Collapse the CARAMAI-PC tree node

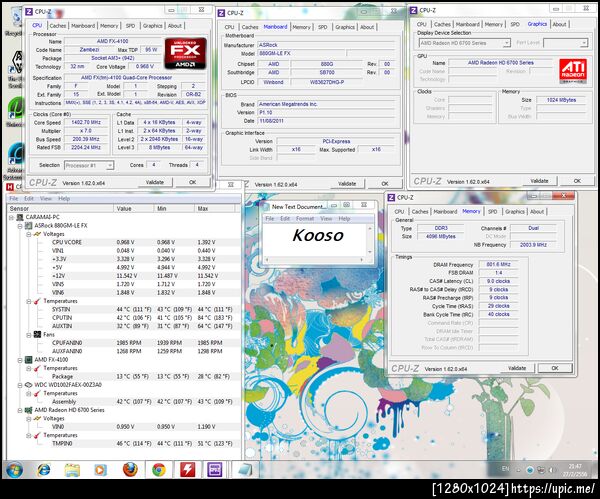pyautogui.click(x=11, y=217)
